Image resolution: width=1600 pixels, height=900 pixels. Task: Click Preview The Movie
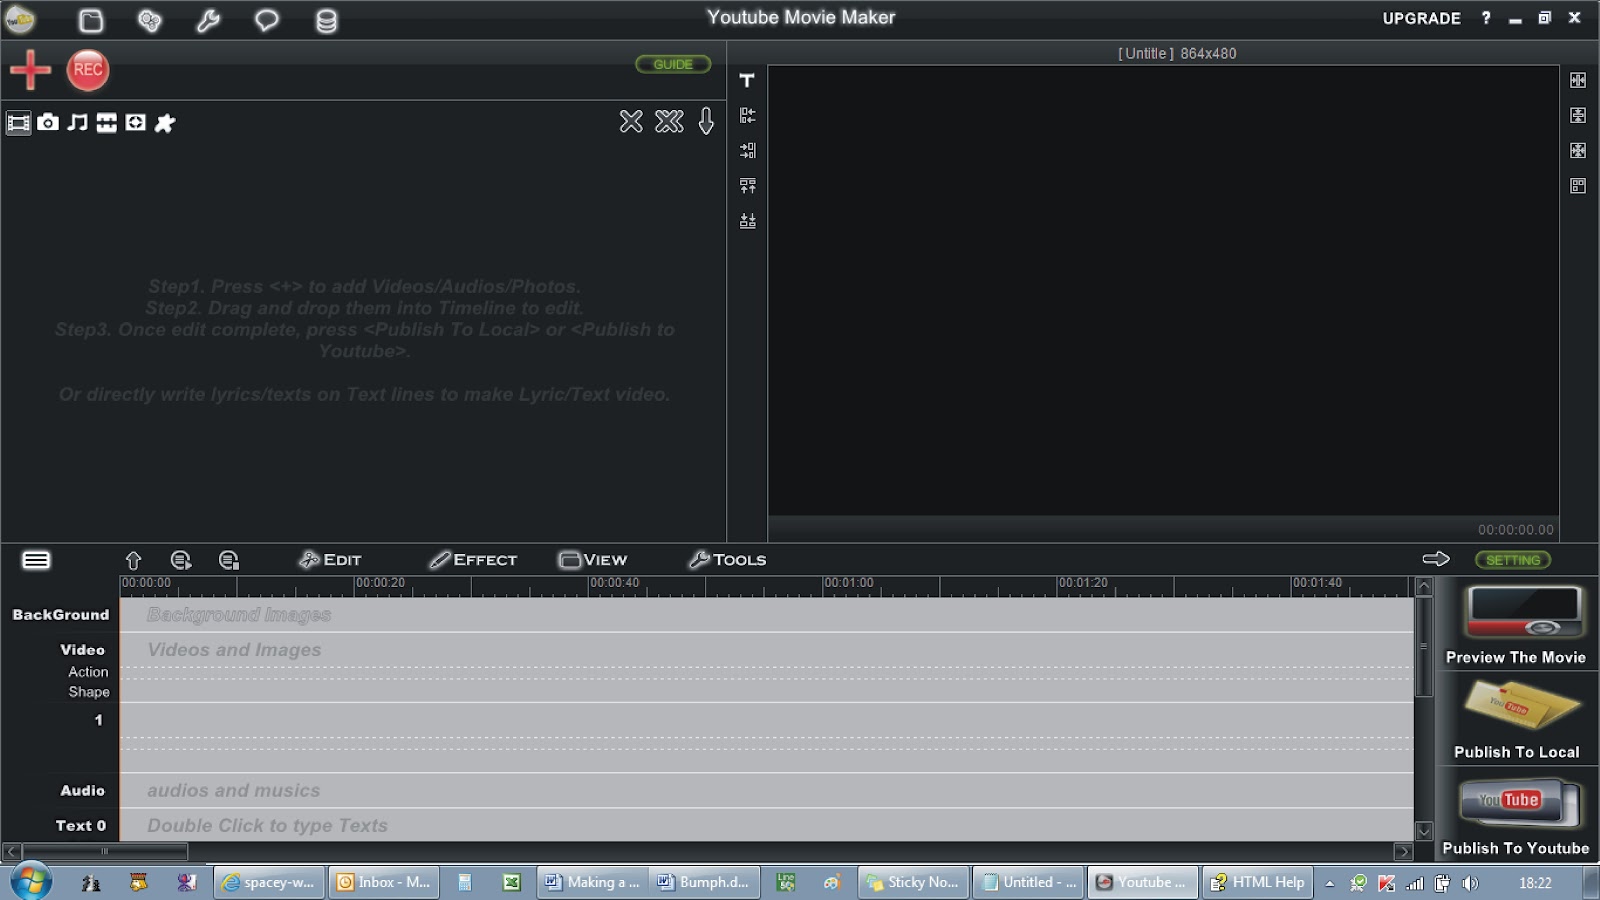click(x=1515, y=626)
